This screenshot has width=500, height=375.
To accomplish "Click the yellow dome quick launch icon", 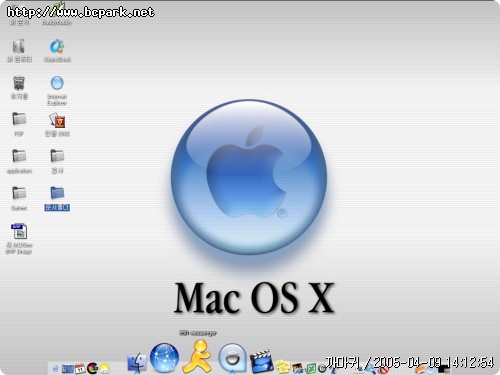I will tap(104, 369).
